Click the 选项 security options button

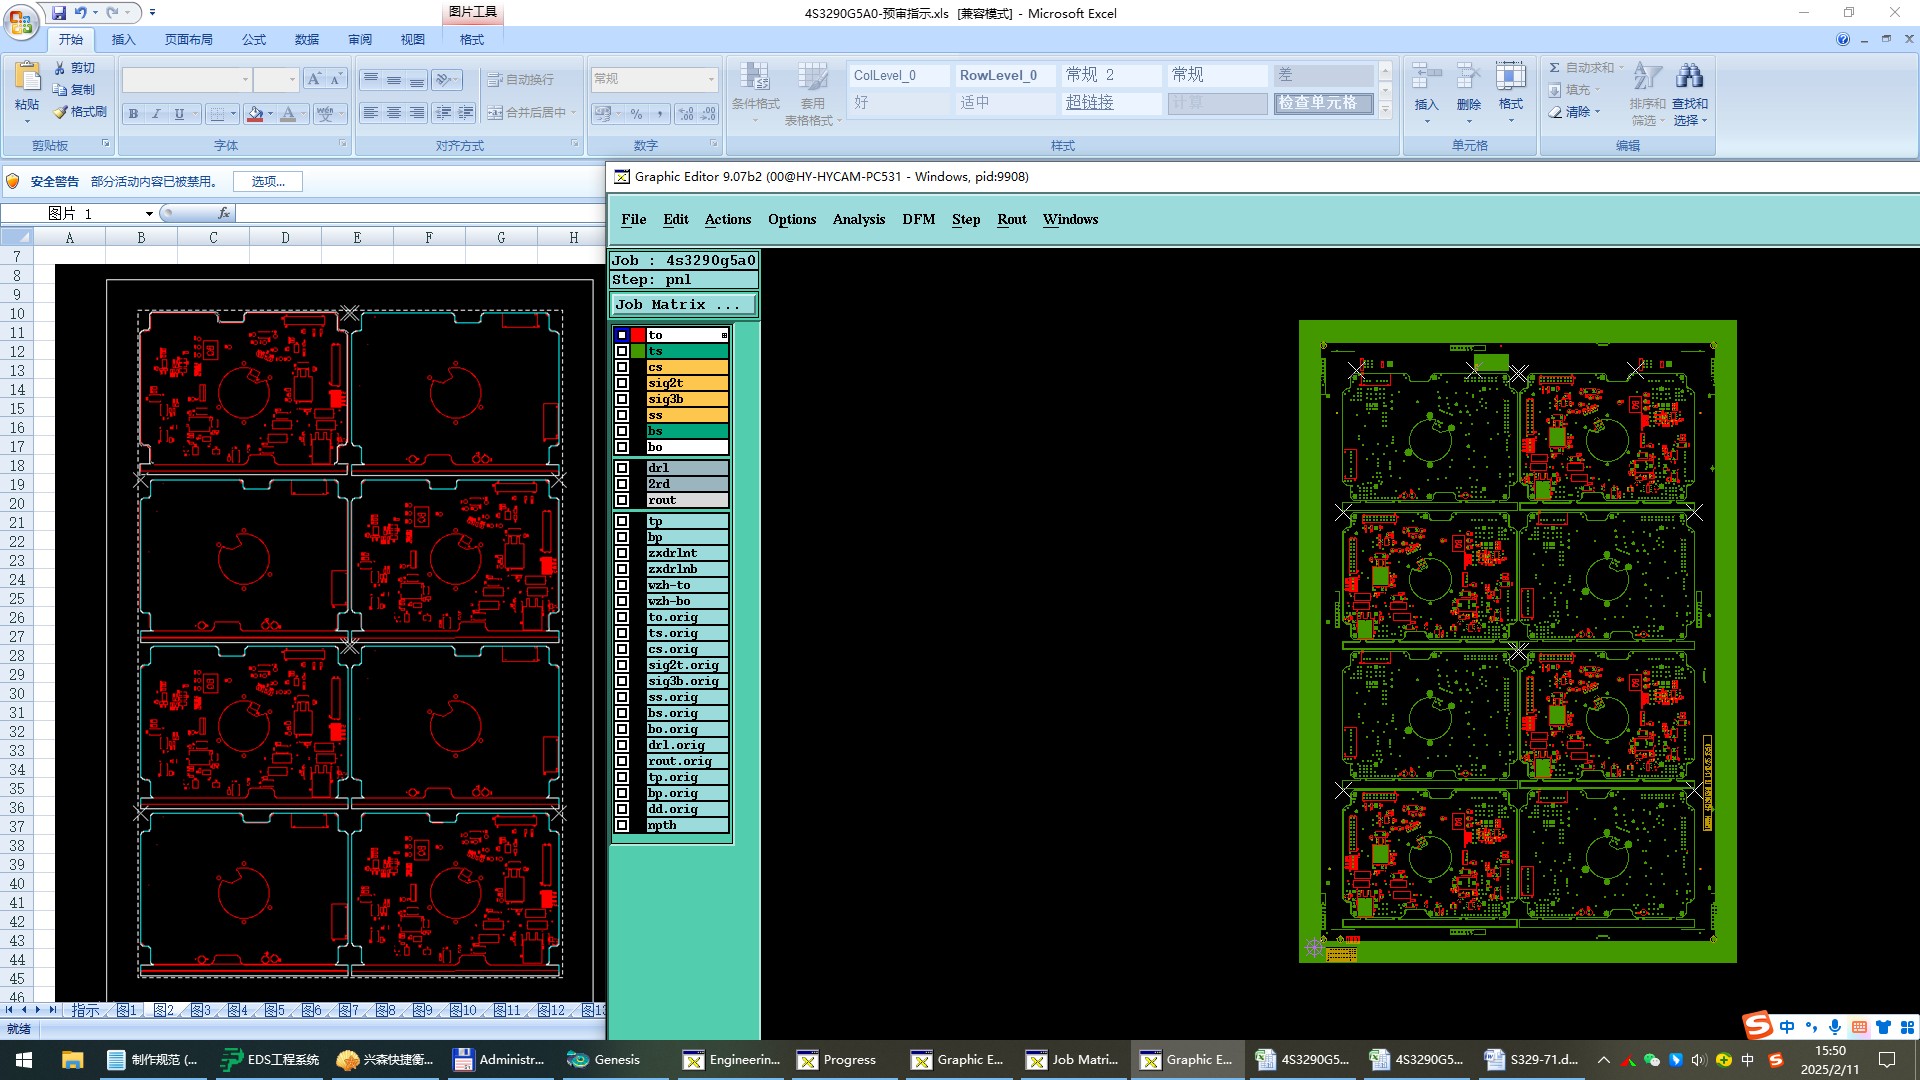point(268,182)
